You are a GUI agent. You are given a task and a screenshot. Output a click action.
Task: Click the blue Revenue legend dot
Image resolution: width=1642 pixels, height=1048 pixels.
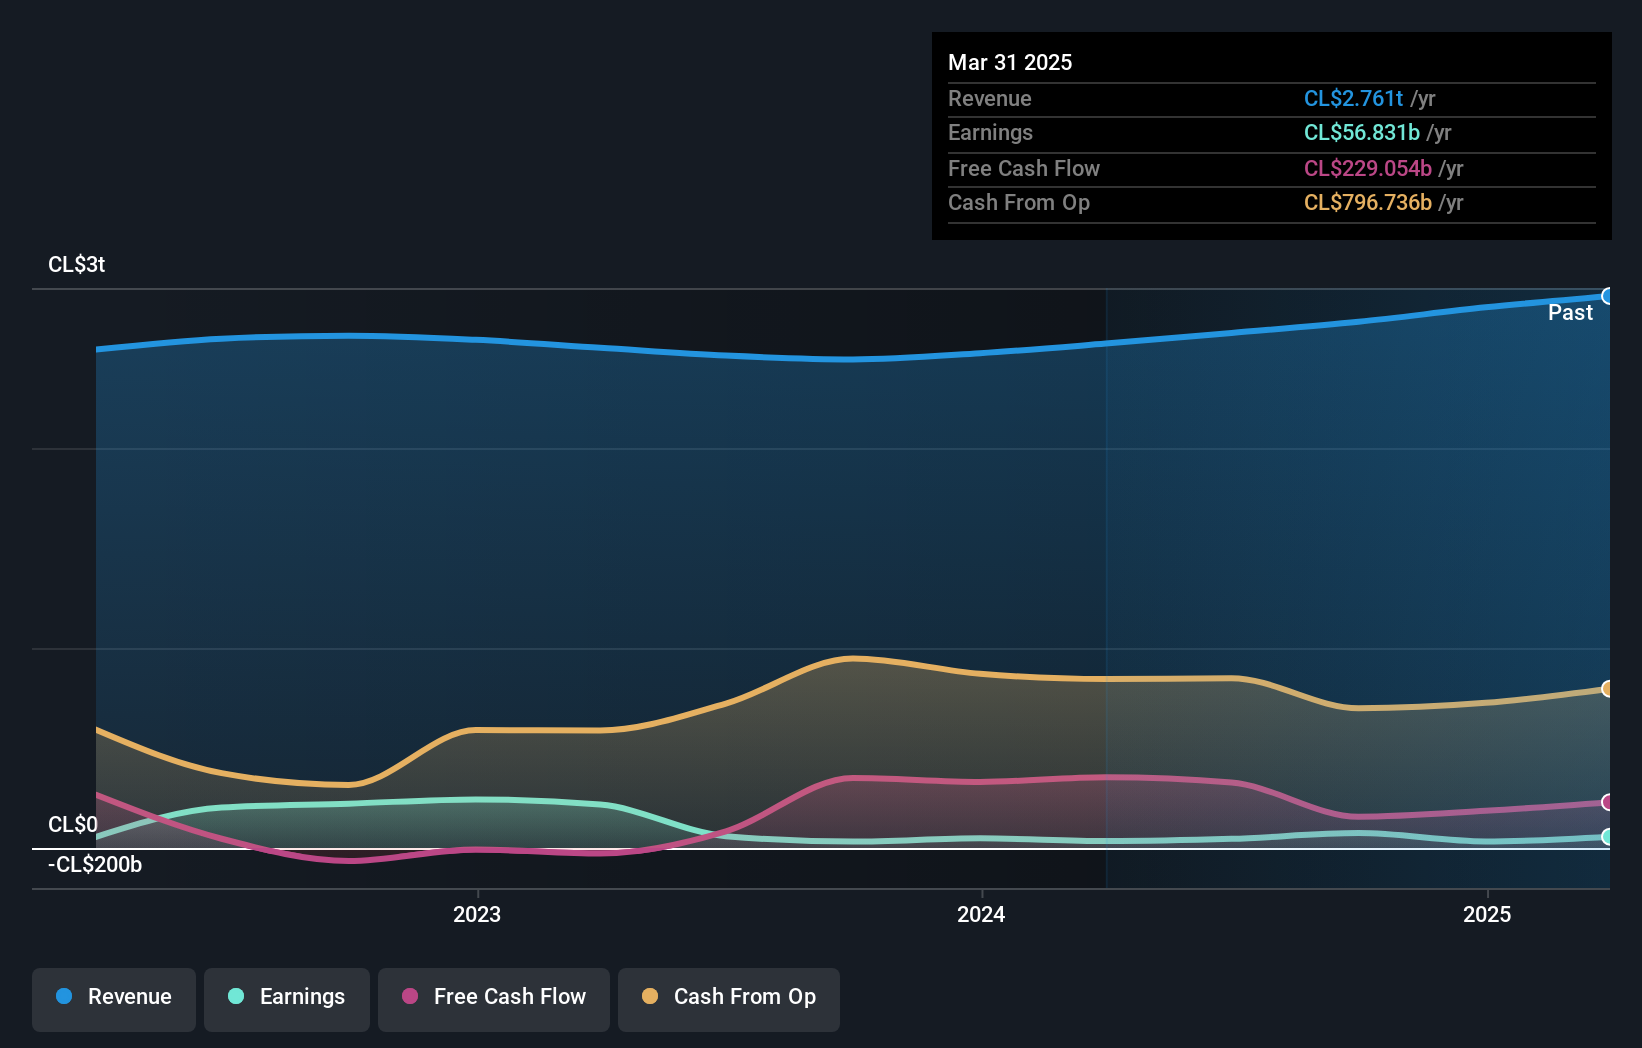coord(64,997)
